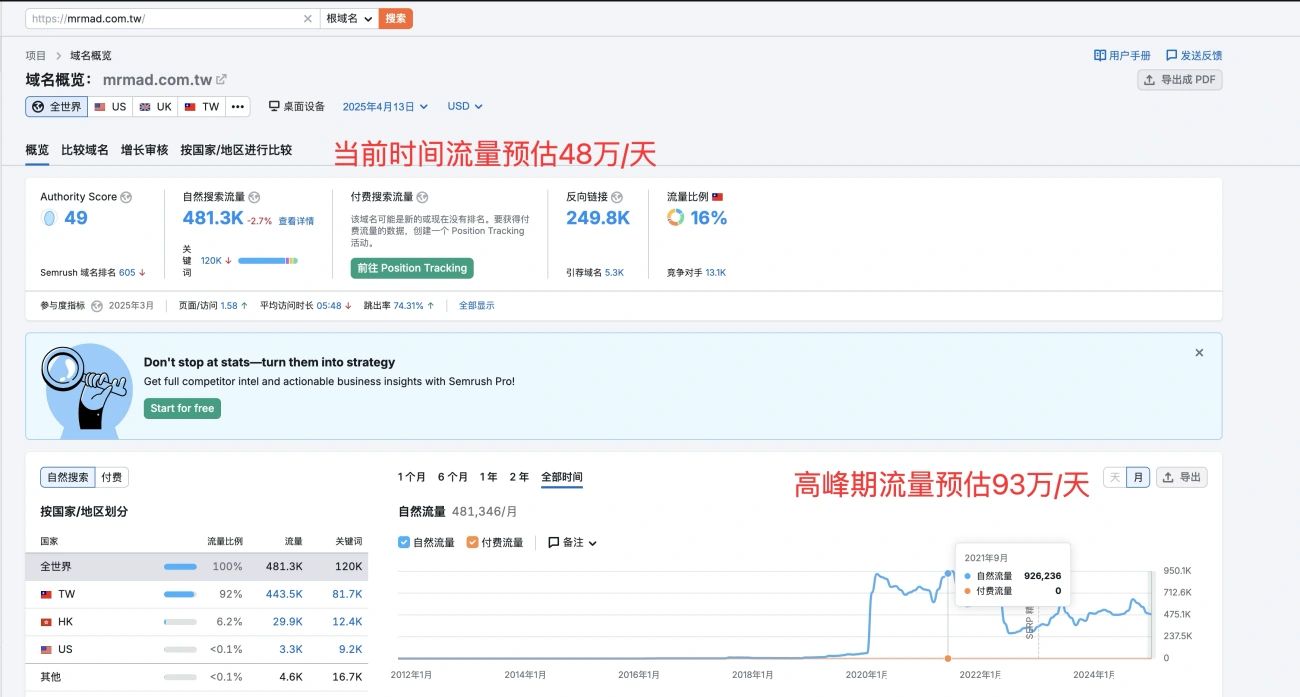Select the worldwide 全世界 database button
Image resolution: width=1300 pixels, height=697 pixels.
[x=57, y=107]
